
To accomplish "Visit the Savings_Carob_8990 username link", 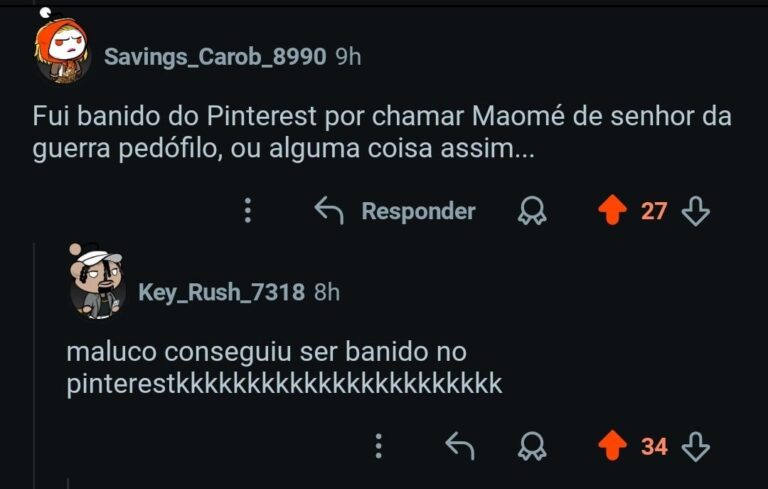I will coord(215,57).
